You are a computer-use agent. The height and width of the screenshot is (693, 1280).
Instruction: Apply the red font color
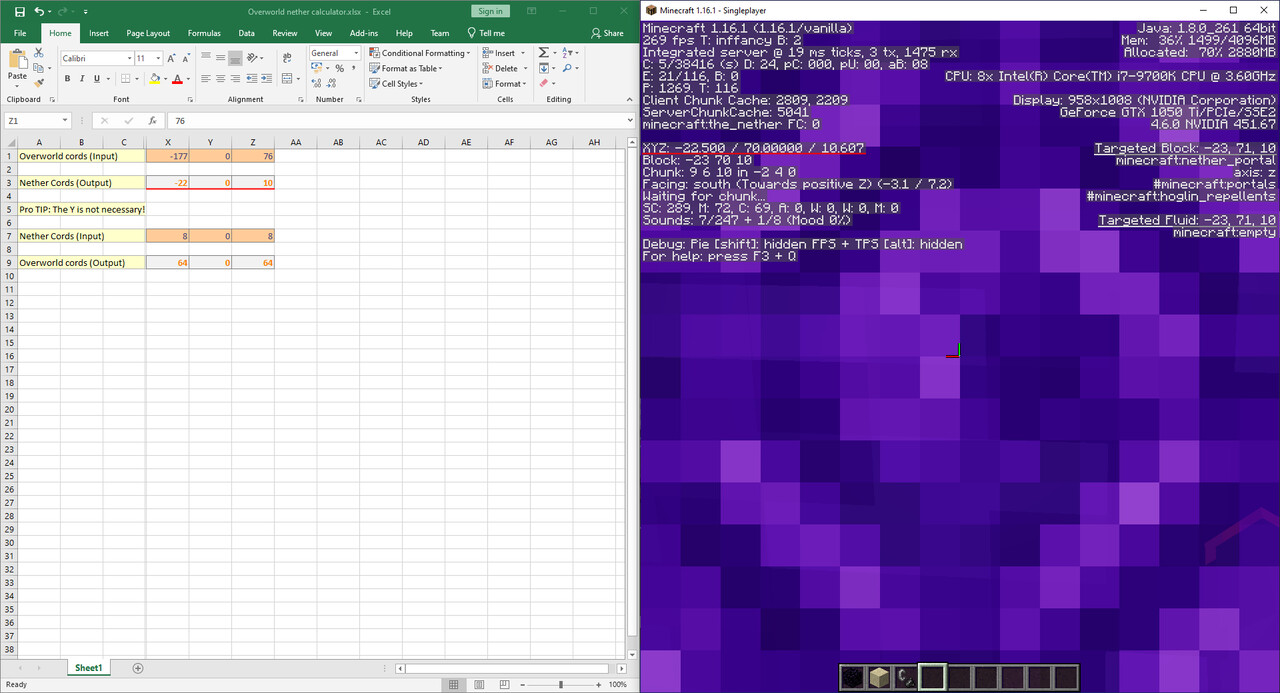click(x=177, y=78)
